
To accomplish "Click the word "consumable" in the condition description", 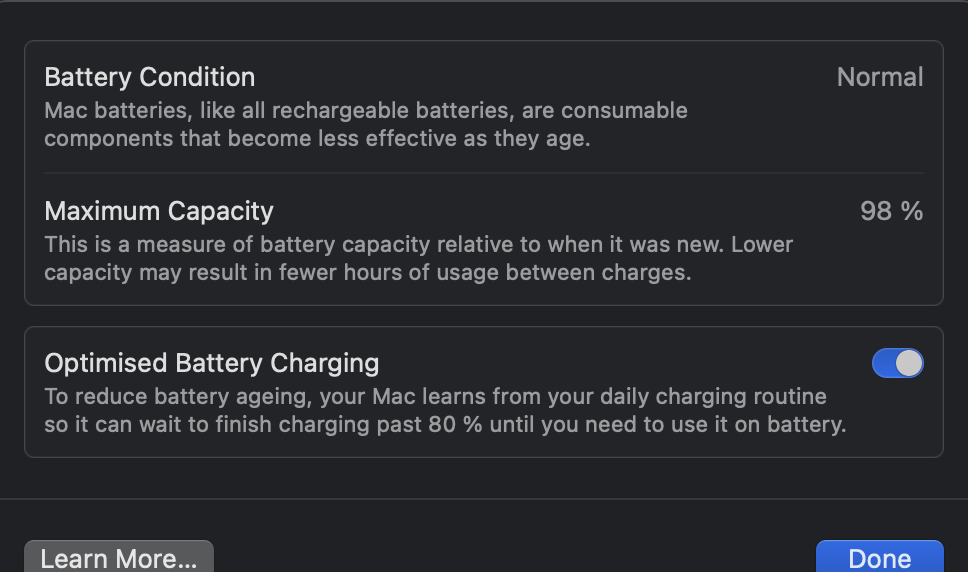I will click(x=628, y=110).
